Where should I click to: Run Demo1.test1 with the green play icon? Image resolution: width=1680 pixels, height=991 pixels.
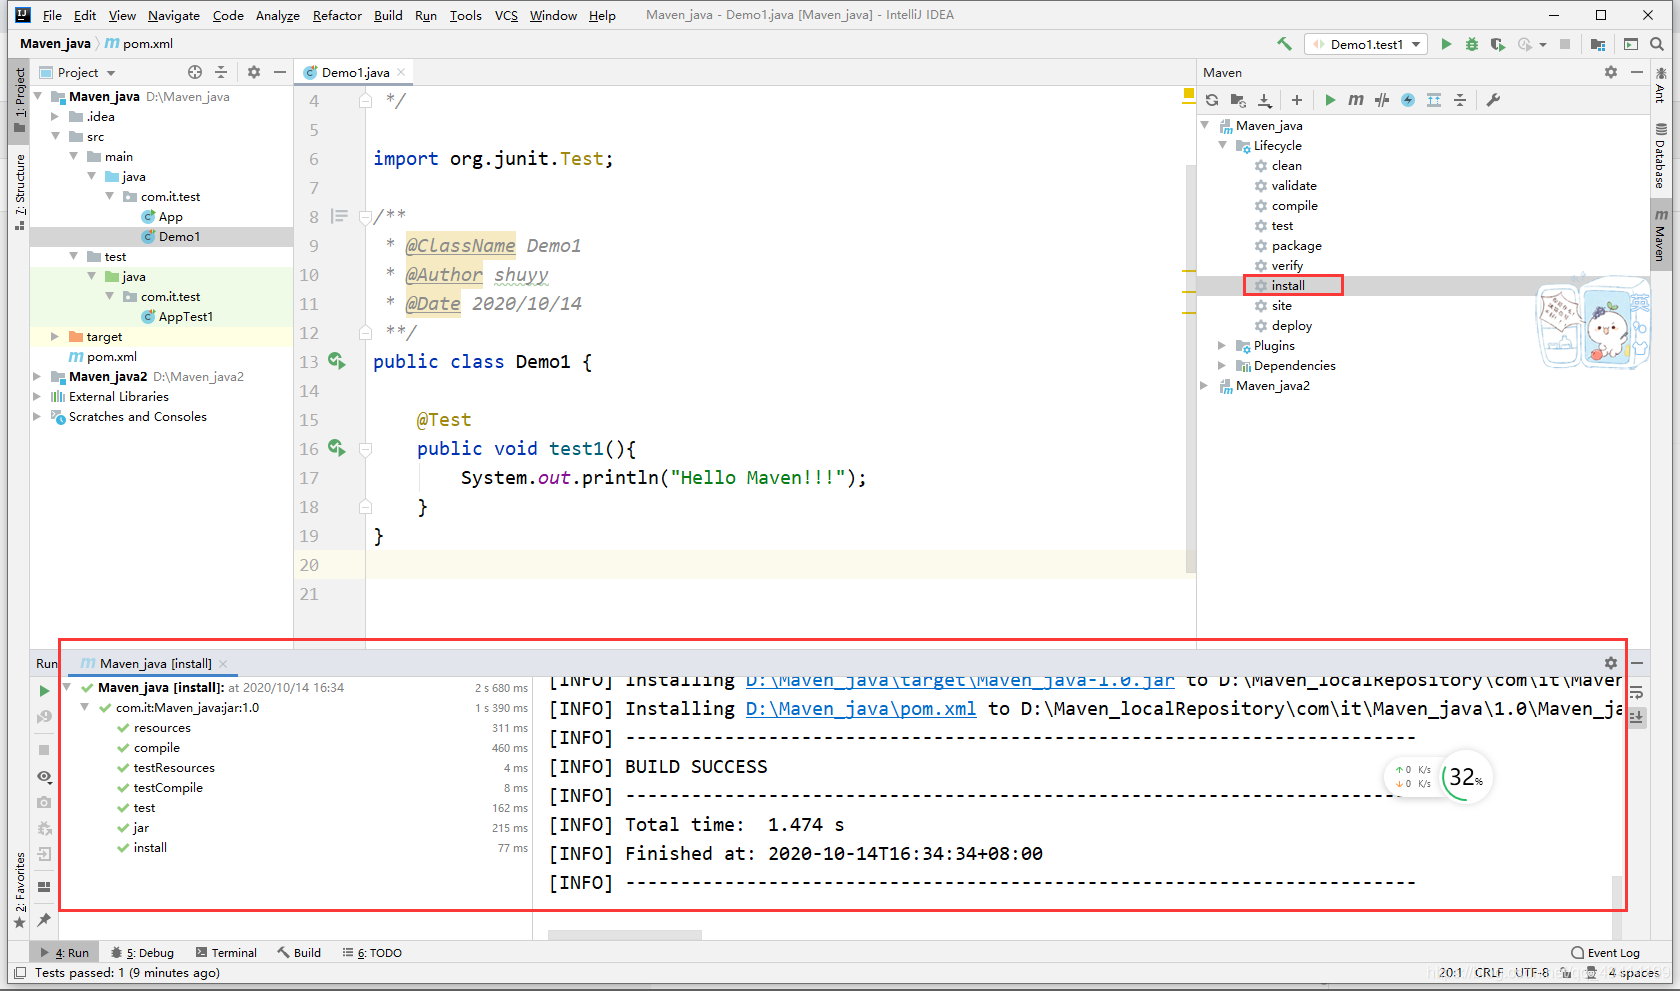[x=1446, y=44]
